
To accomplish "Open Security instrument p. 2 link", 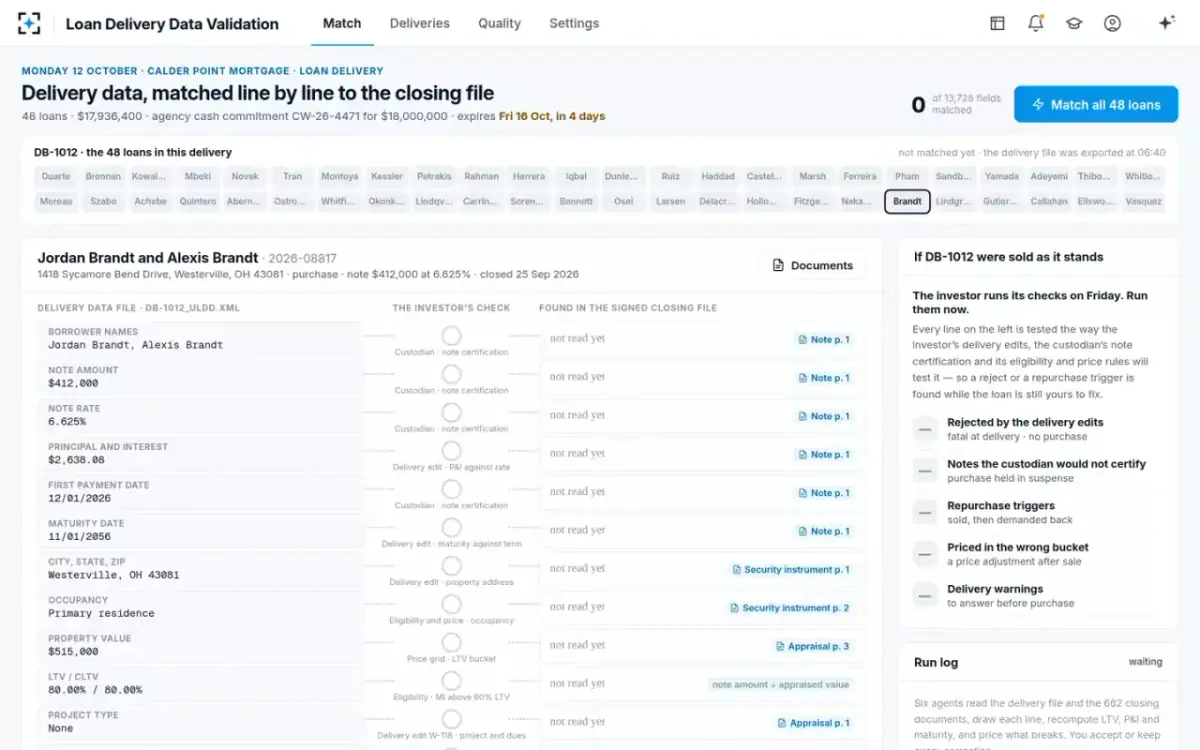I will 789,608.
